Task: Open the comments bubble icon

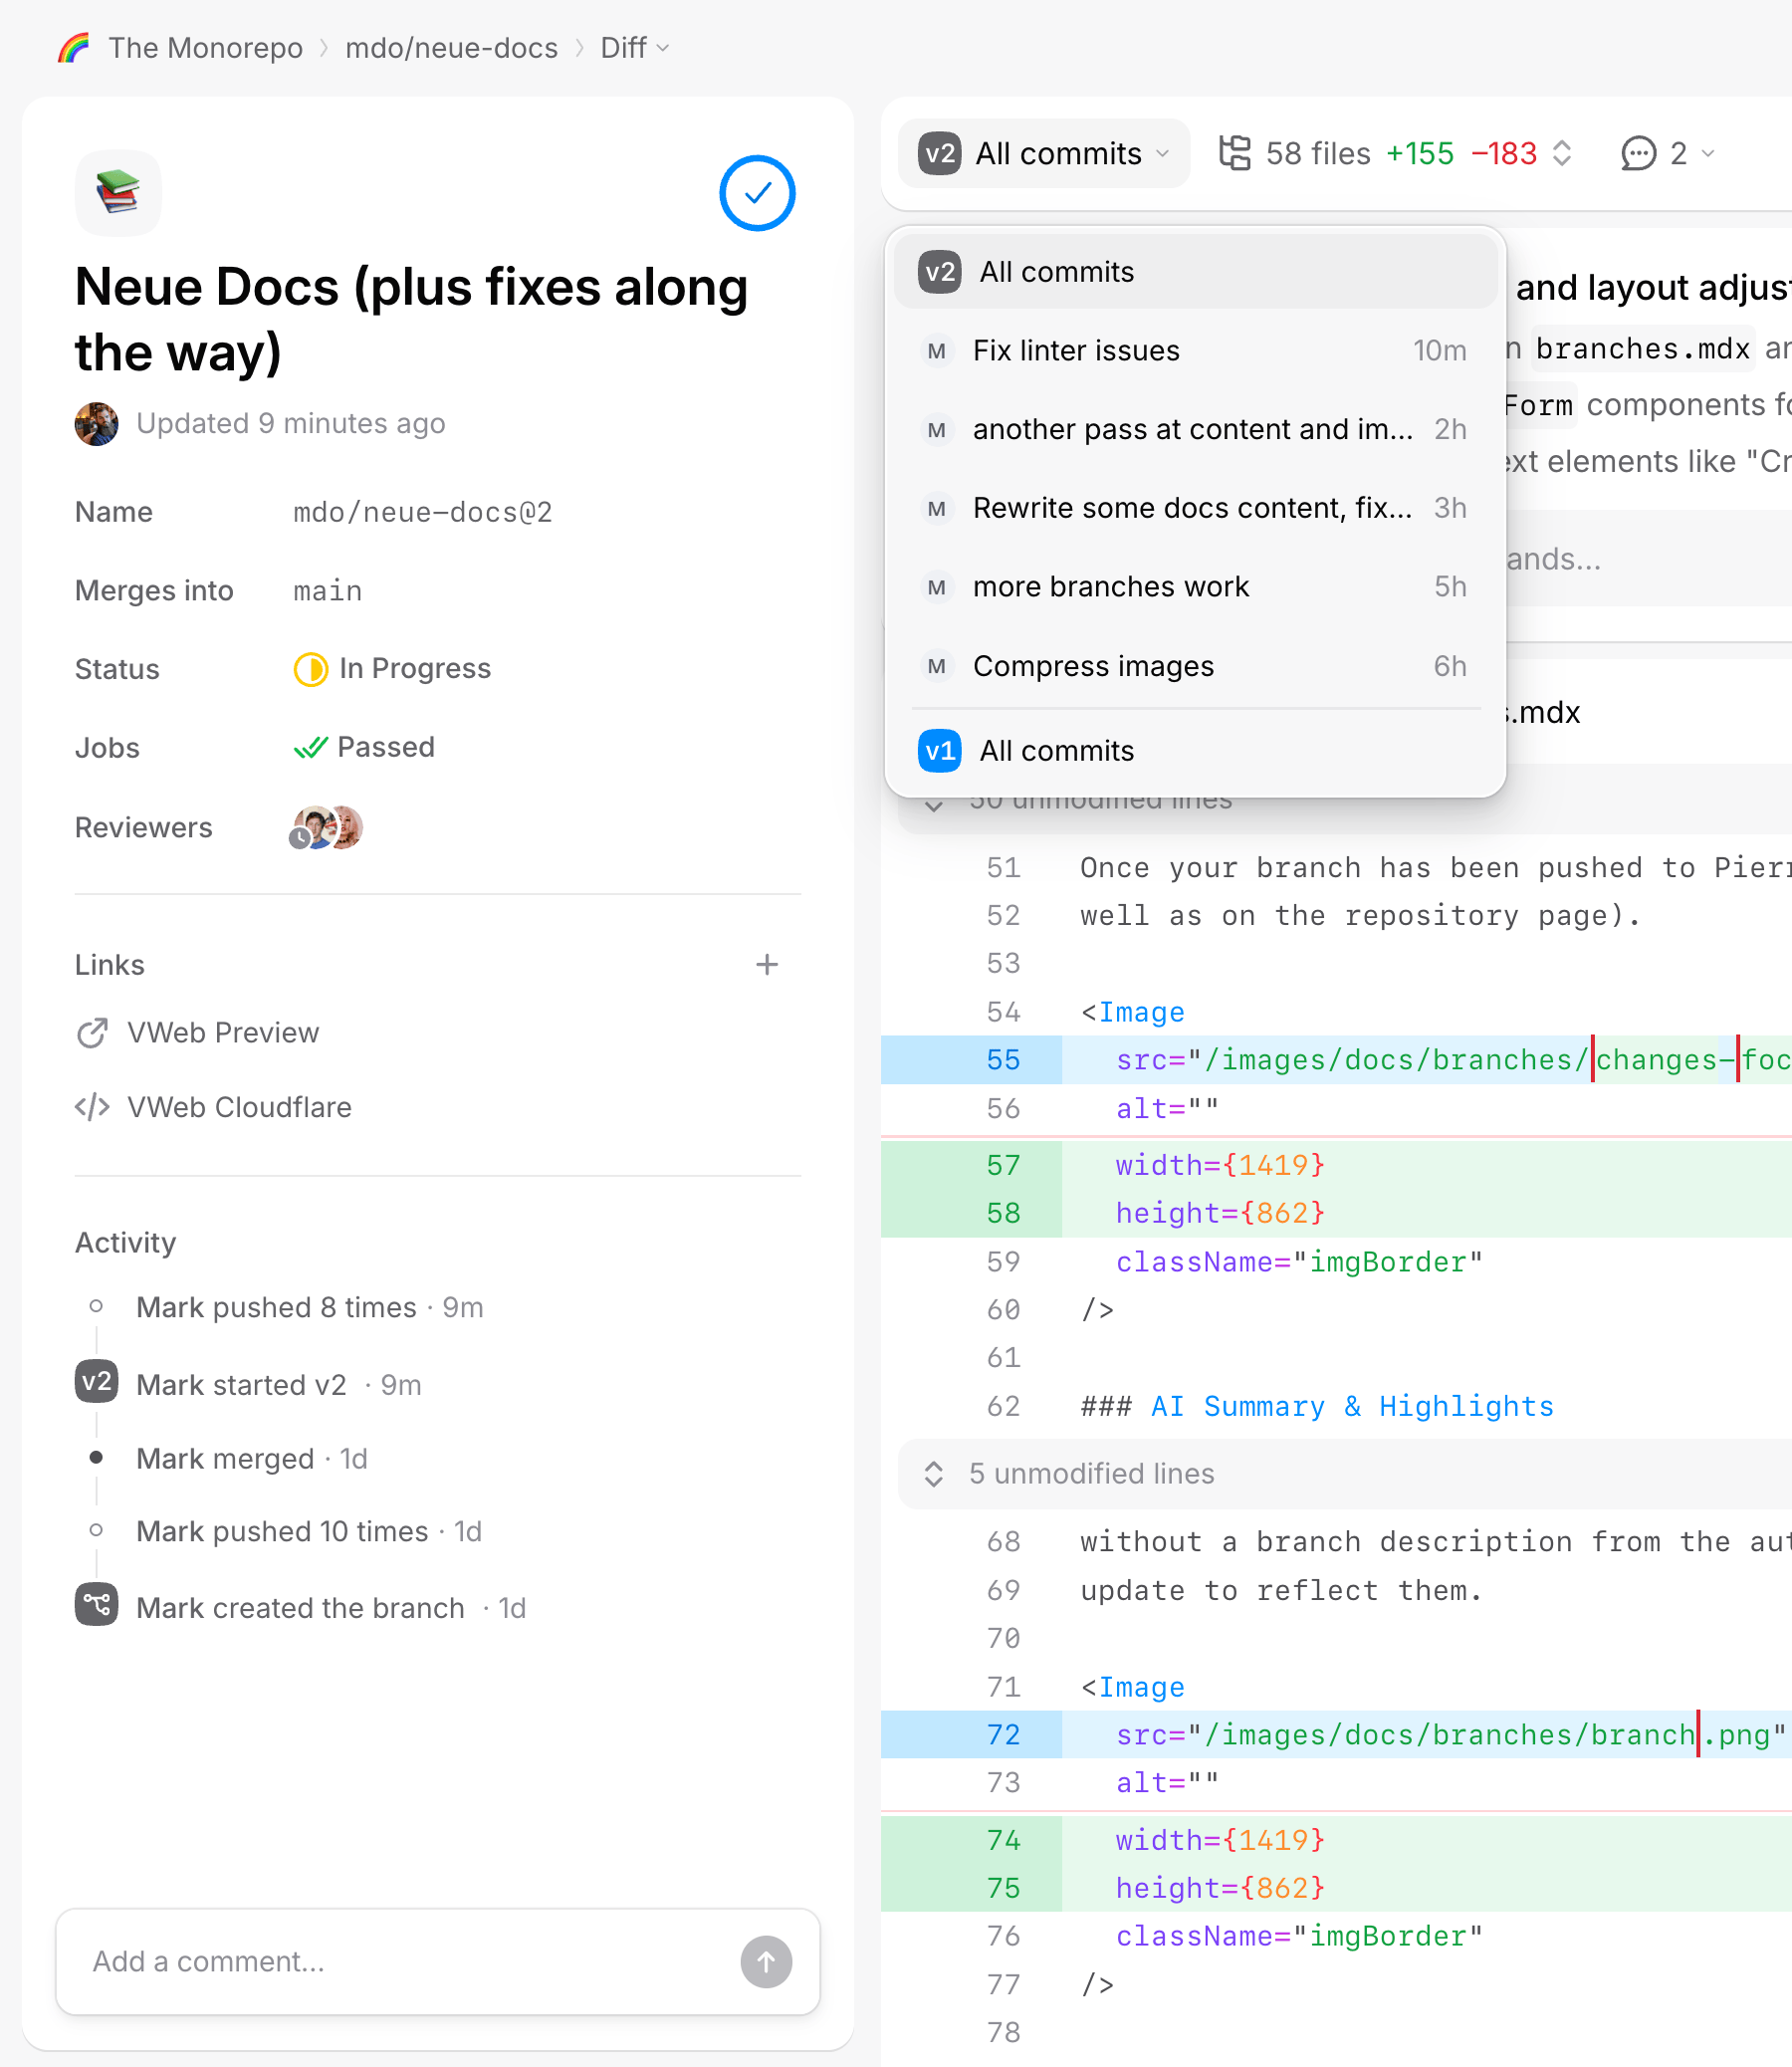Action: click(1638, 154)
